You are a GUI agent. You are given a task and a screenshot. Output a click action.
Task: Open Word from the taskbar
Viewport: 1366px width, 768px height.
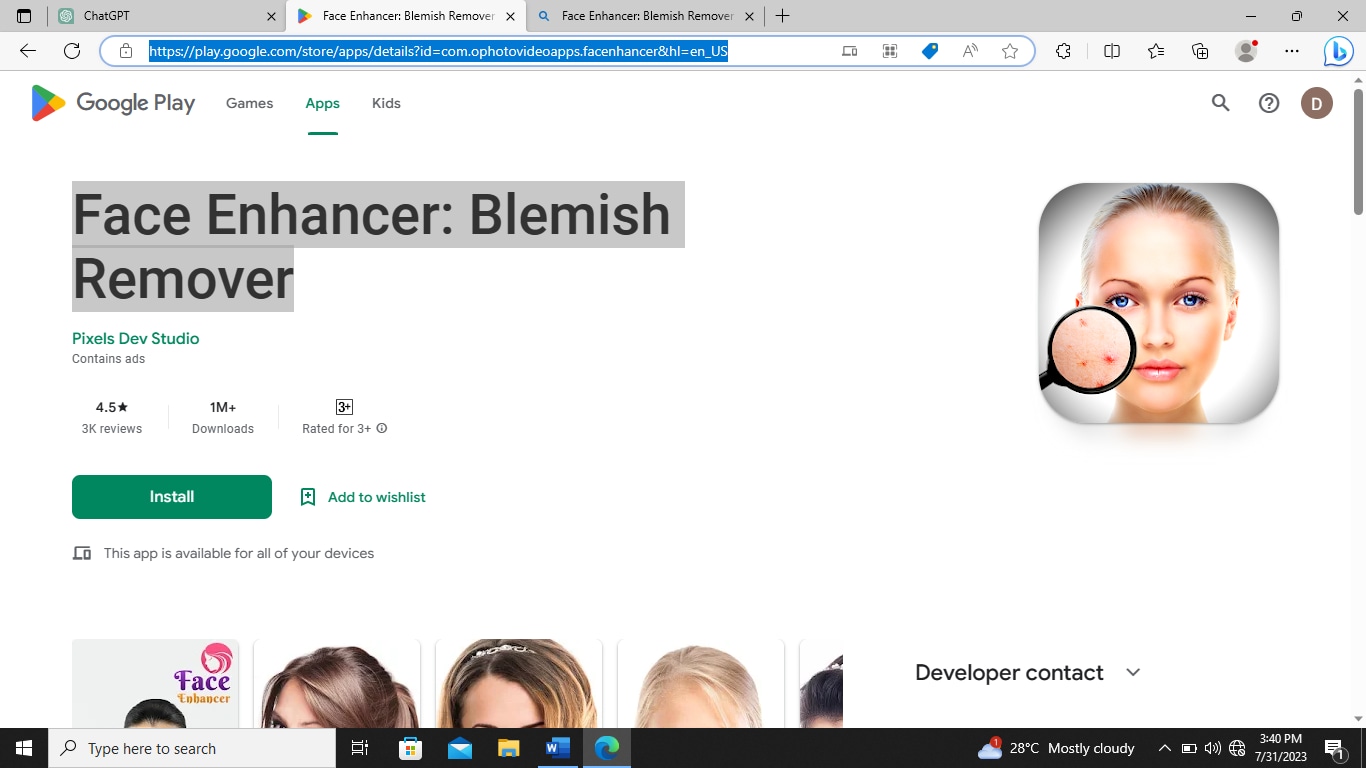[558, 748]
